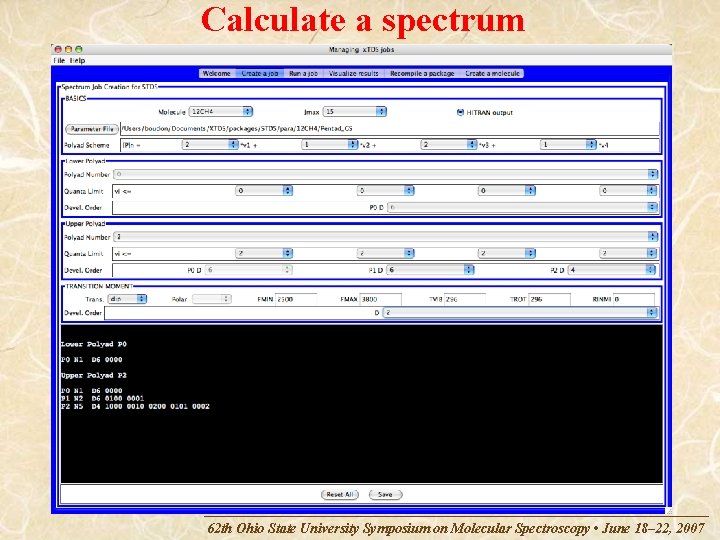
Task: Open the Lower Polyad P0 D dropdown
Action: click(x=523, y=208)
